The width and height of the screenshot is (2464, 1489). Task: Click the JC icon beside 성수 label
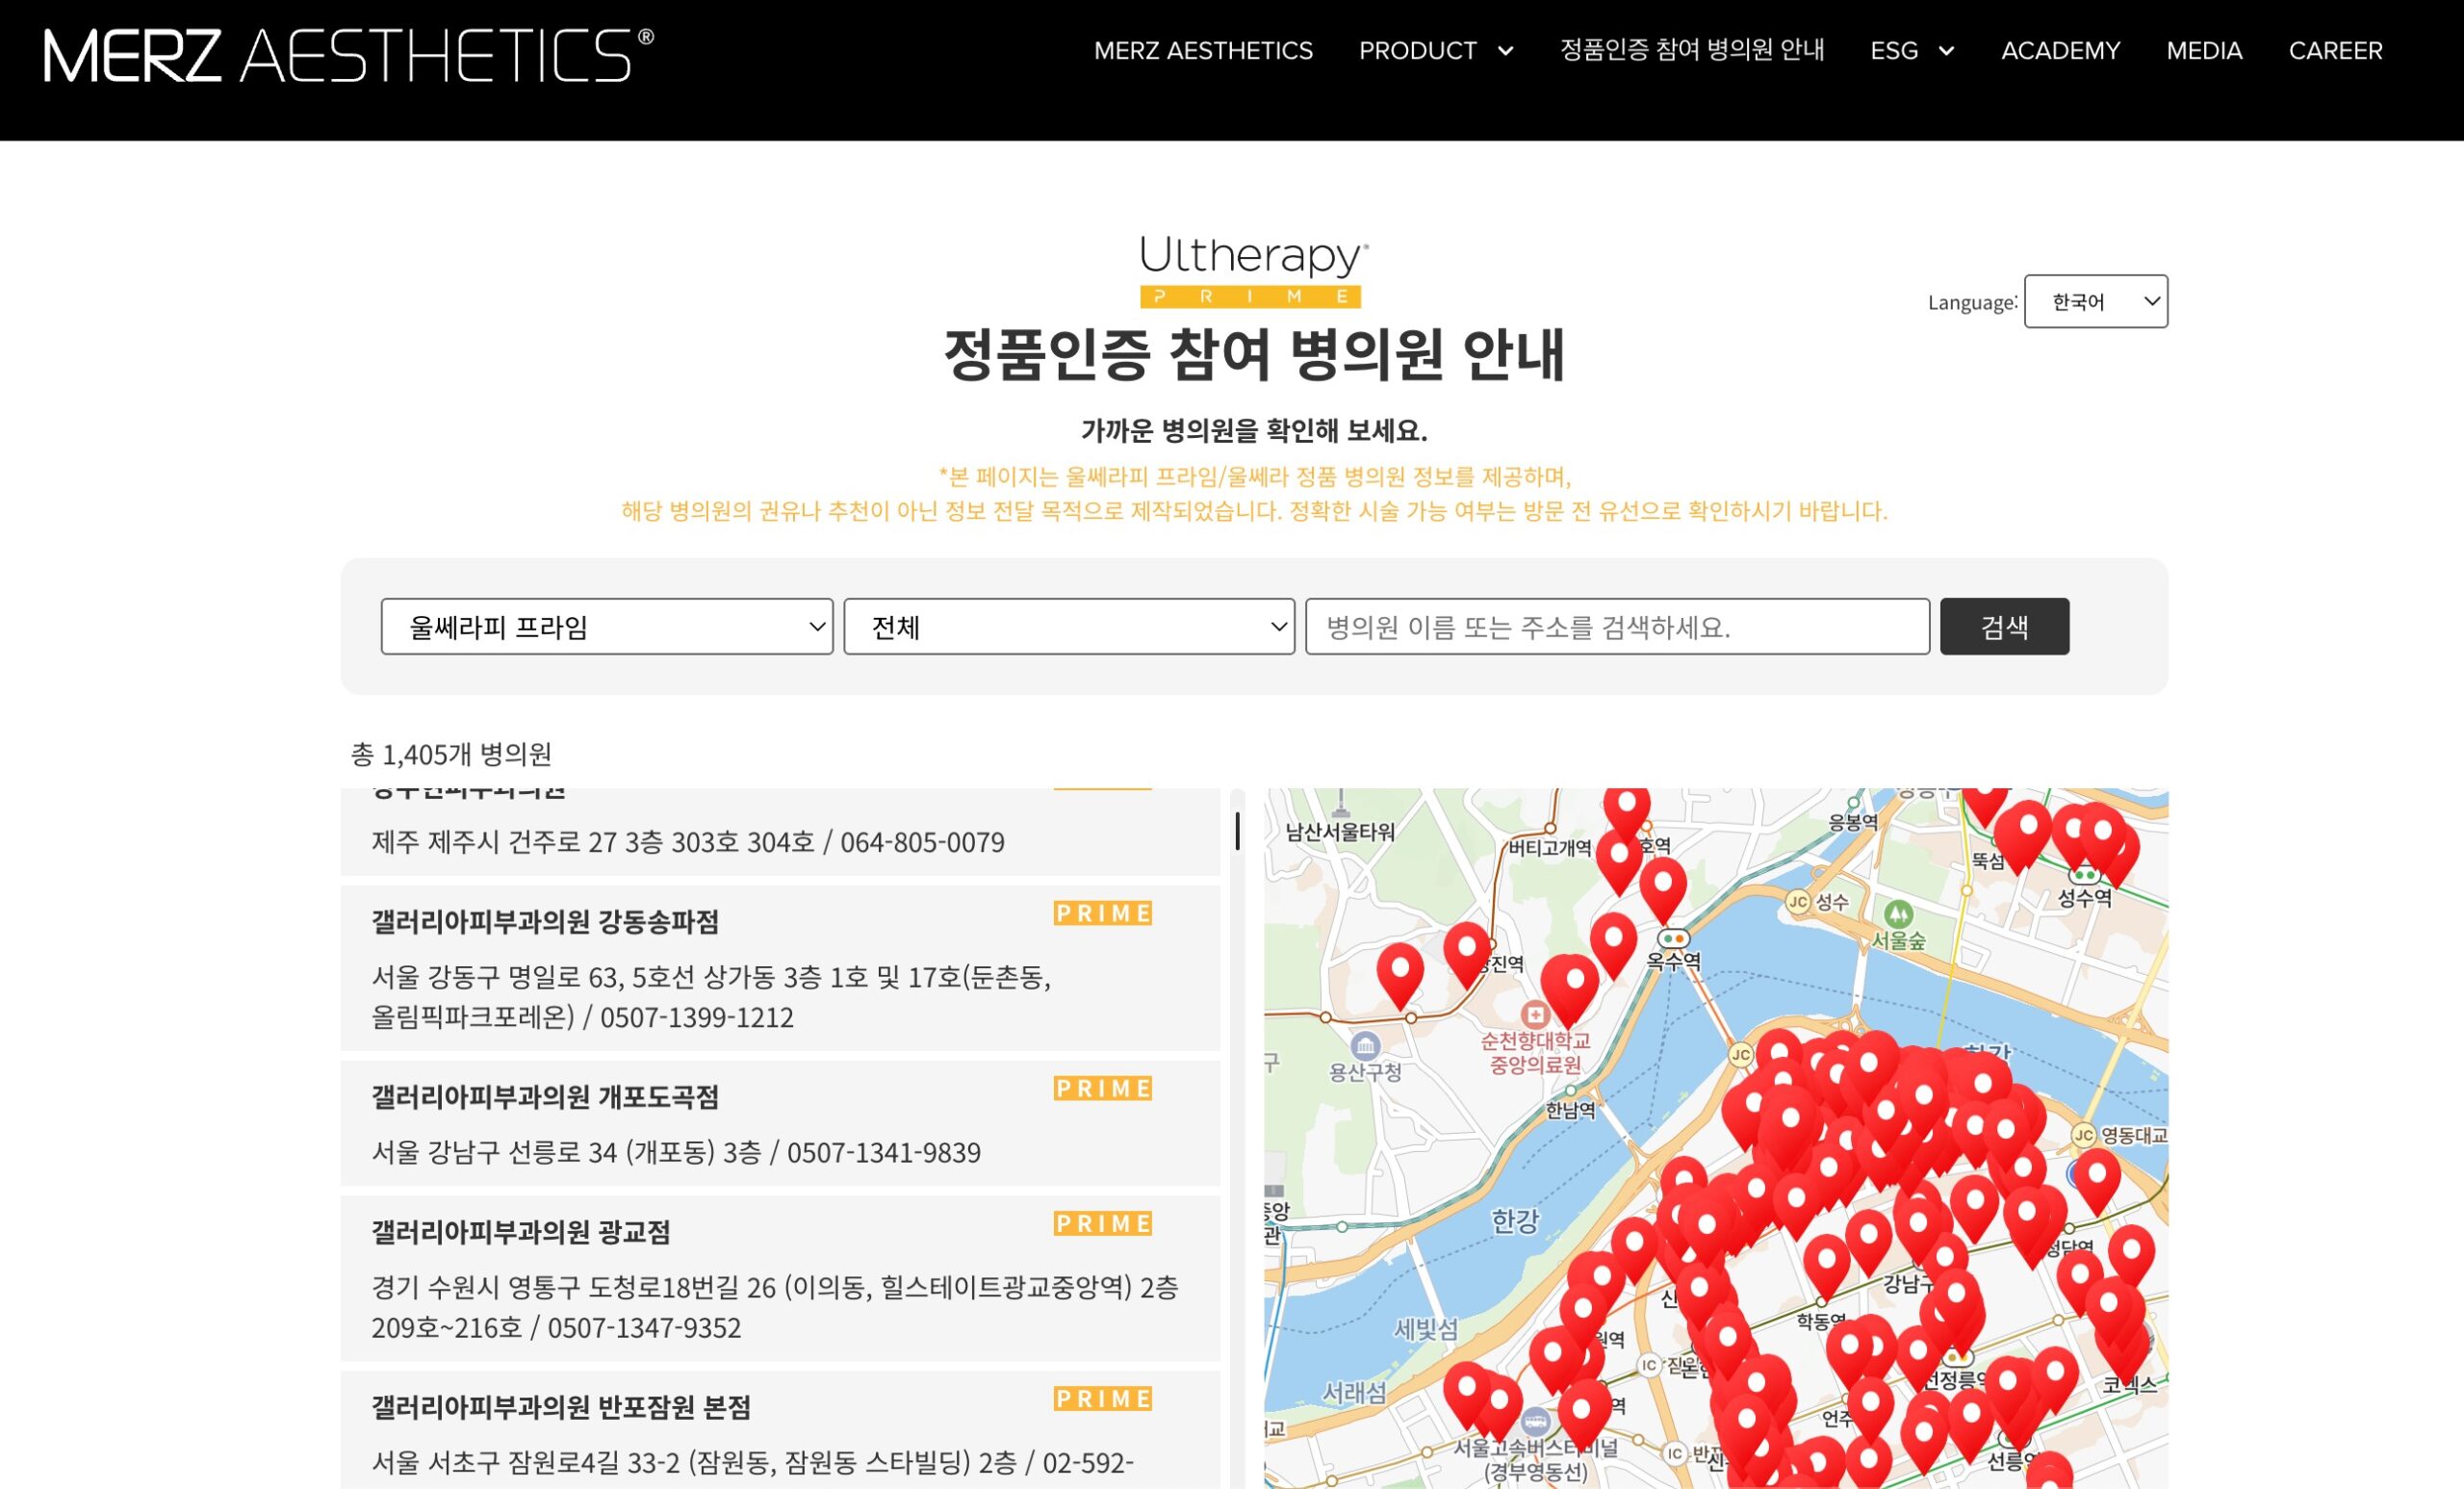click(x=1798, y=902)
